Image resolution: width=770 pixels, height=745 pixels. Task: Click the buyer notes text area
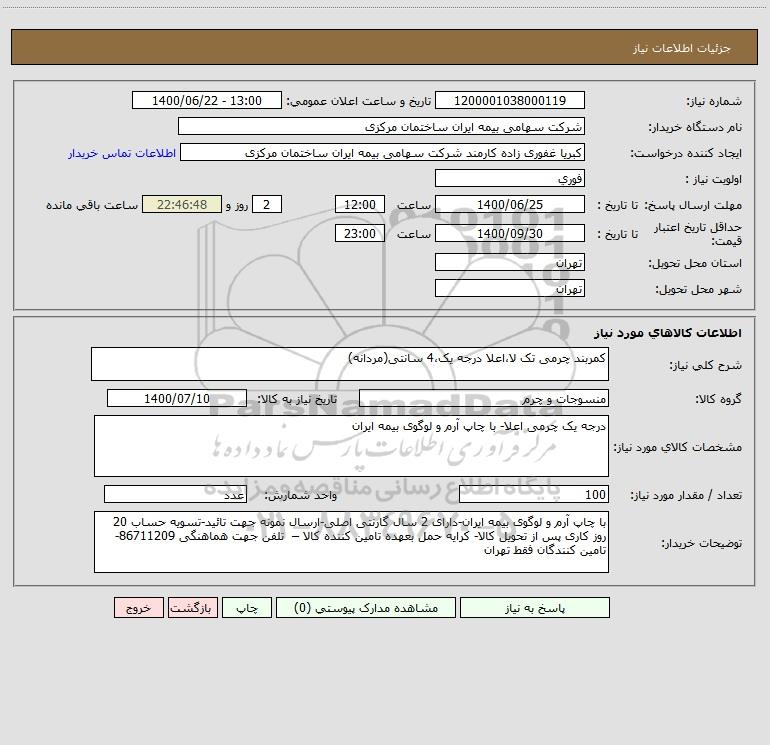pos(351,542)
